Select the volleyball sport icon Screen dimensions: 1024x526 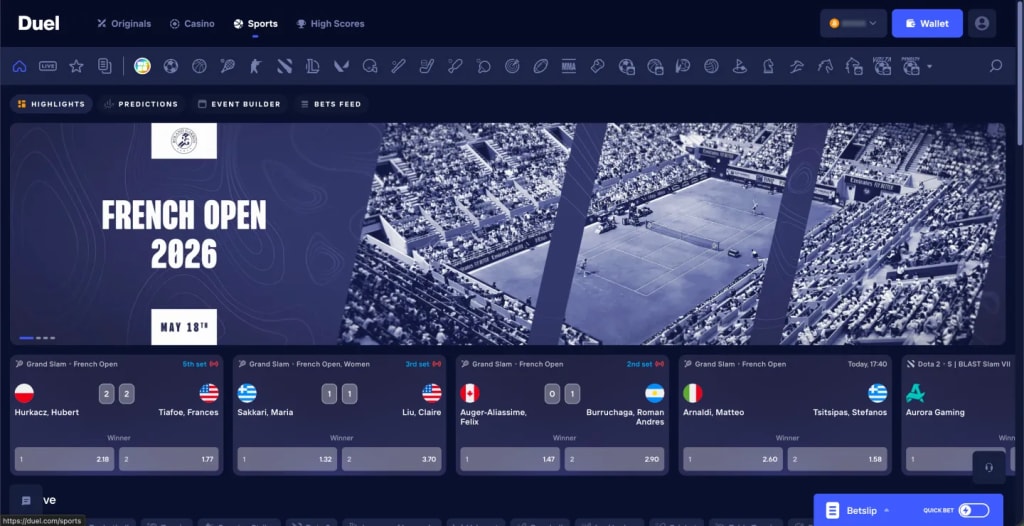711,66
